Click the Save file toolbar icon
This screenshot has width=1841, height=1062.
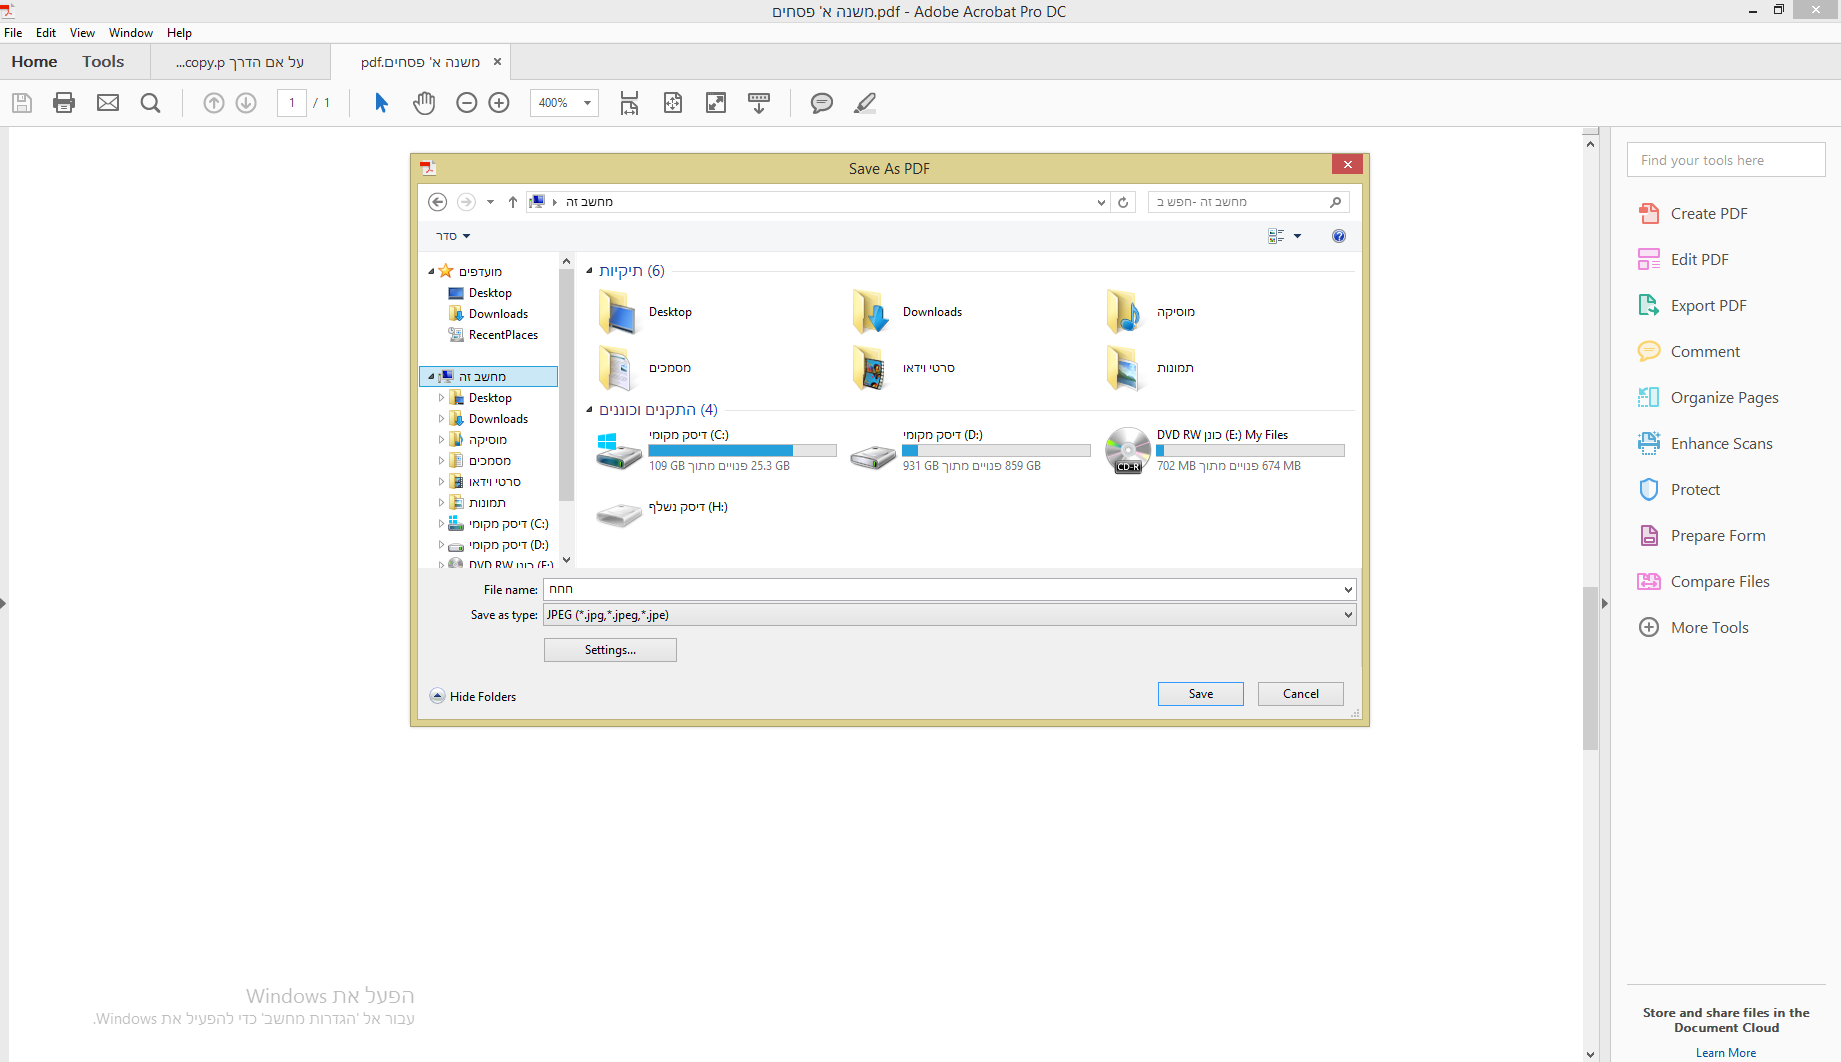point(22,103)
